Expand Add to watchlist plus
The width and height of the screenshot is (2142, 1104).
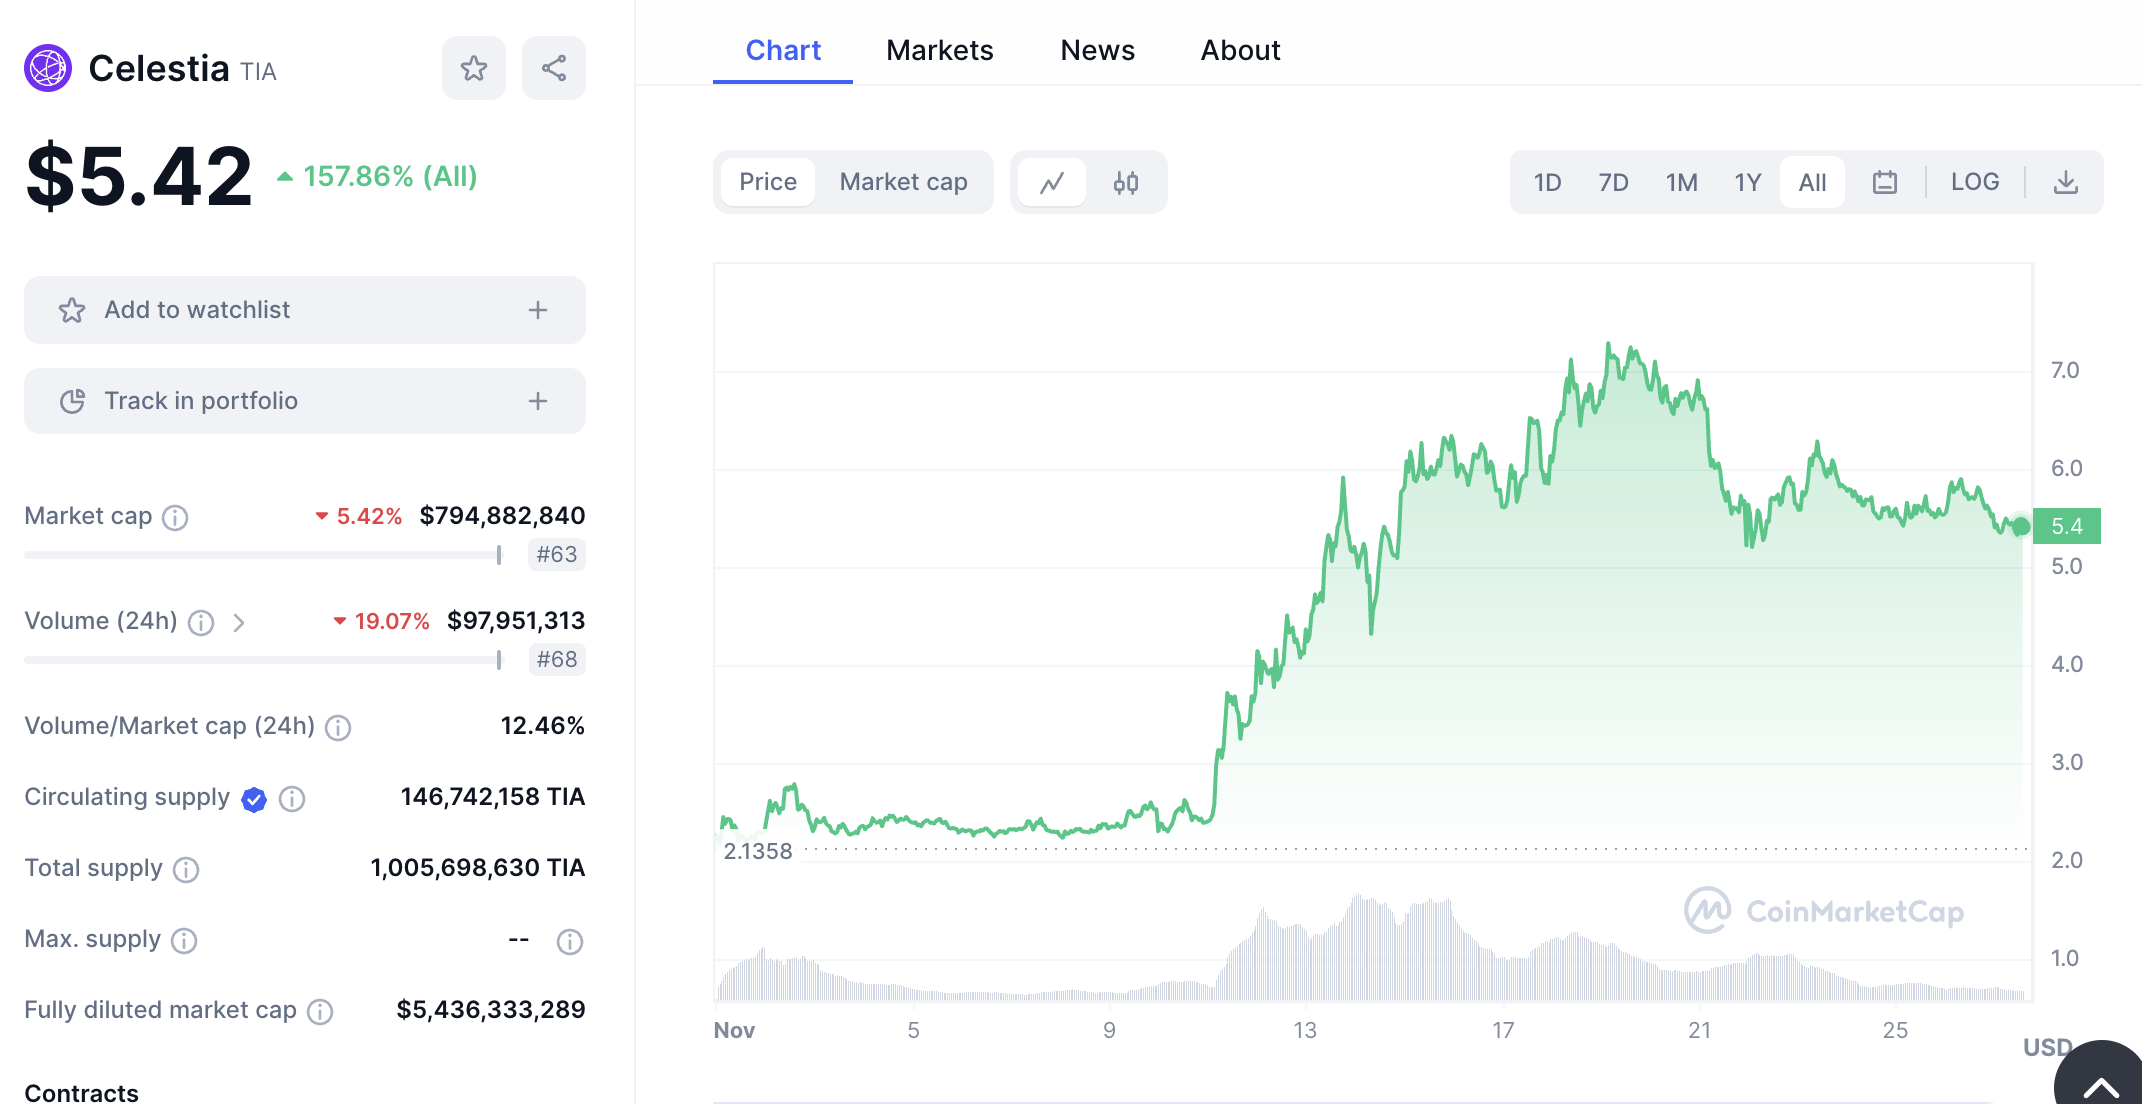pos(538,310)
